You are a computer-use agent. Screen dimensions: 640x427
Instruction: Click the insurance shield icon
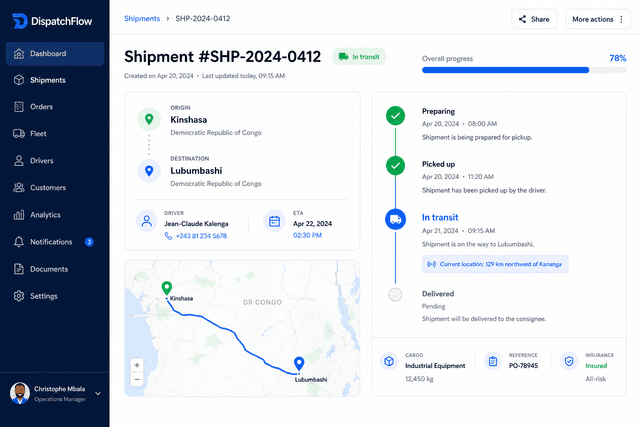569,361
